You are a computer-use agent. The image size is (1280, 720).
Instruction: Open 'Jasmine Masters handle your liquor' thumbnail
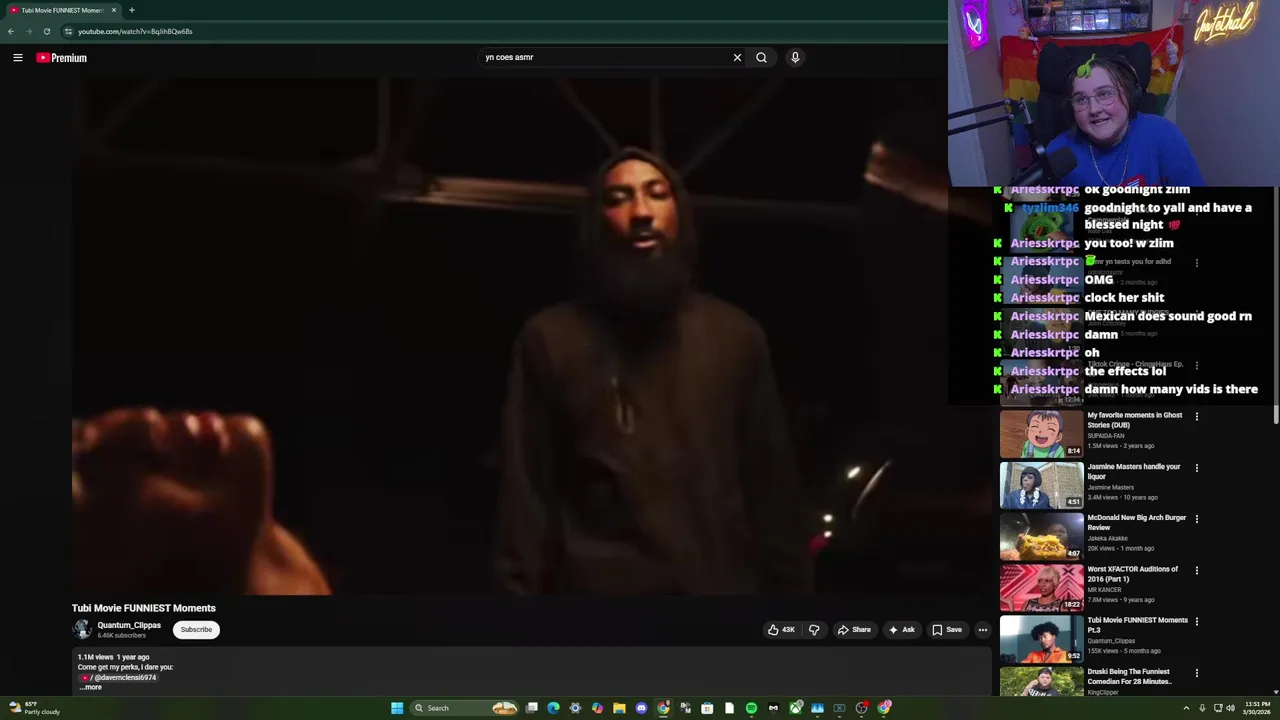(1041, 484)
